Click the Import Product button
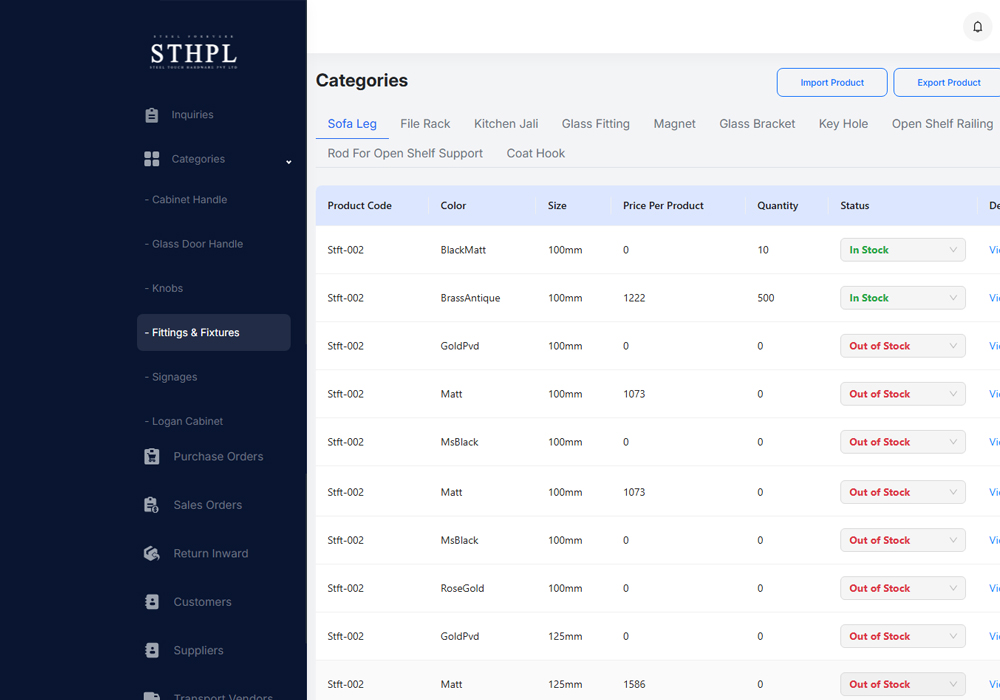This screenshot has height=700, width=1000. pyautogui.click(x=832, y=82)
